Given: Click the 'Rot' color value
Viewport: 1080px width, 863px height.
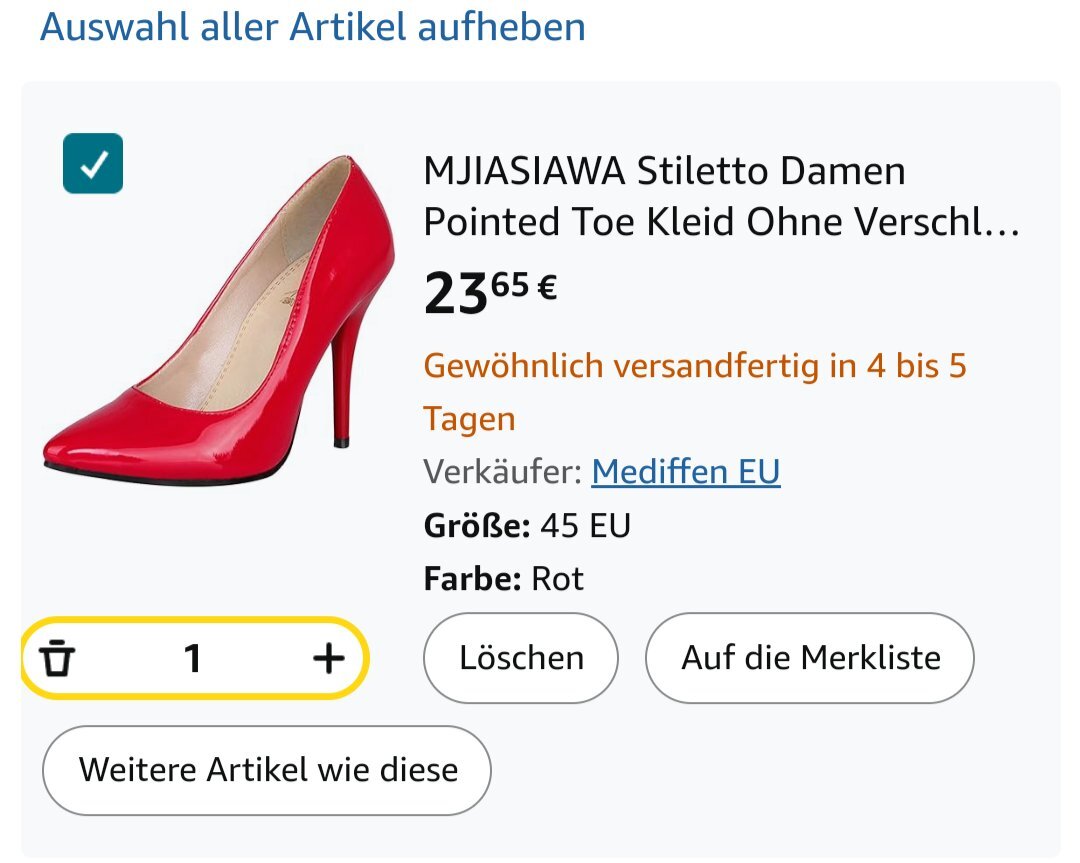Looking at the screenshot, I should click(557, 579).
